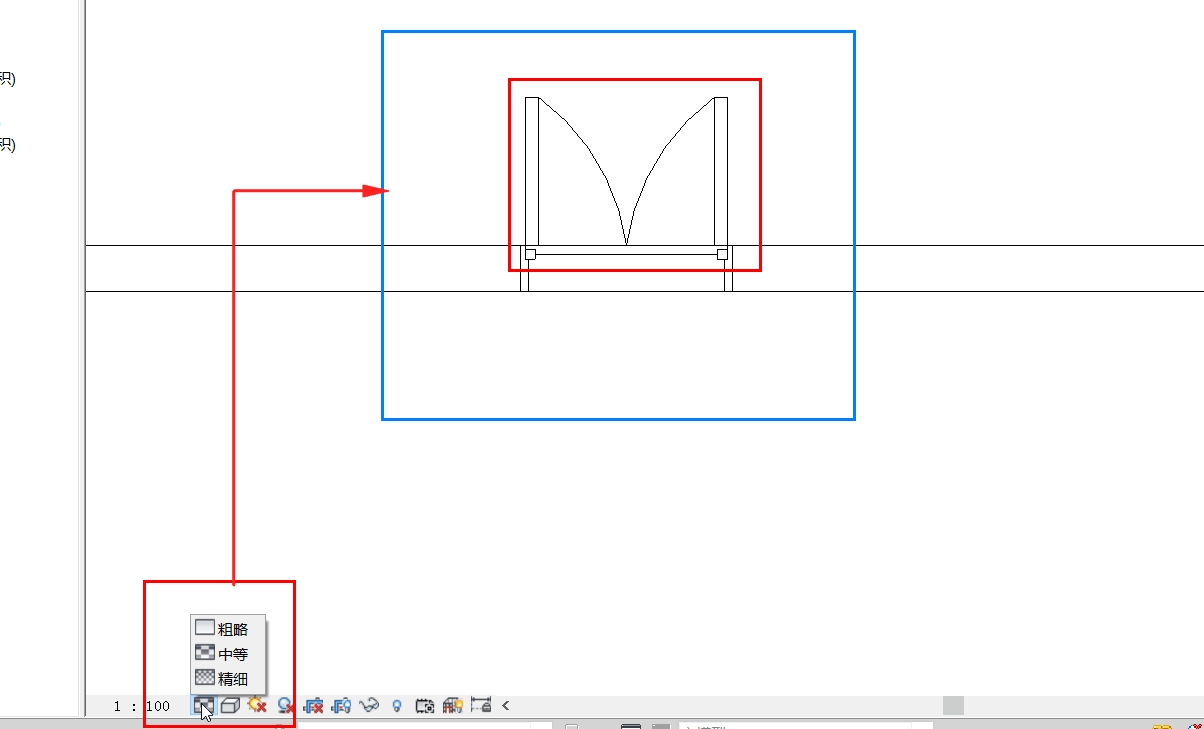Viewport: 1204px width, 729px height.
Task: Open the Visual Style cube icon
Action: point(230,706)
